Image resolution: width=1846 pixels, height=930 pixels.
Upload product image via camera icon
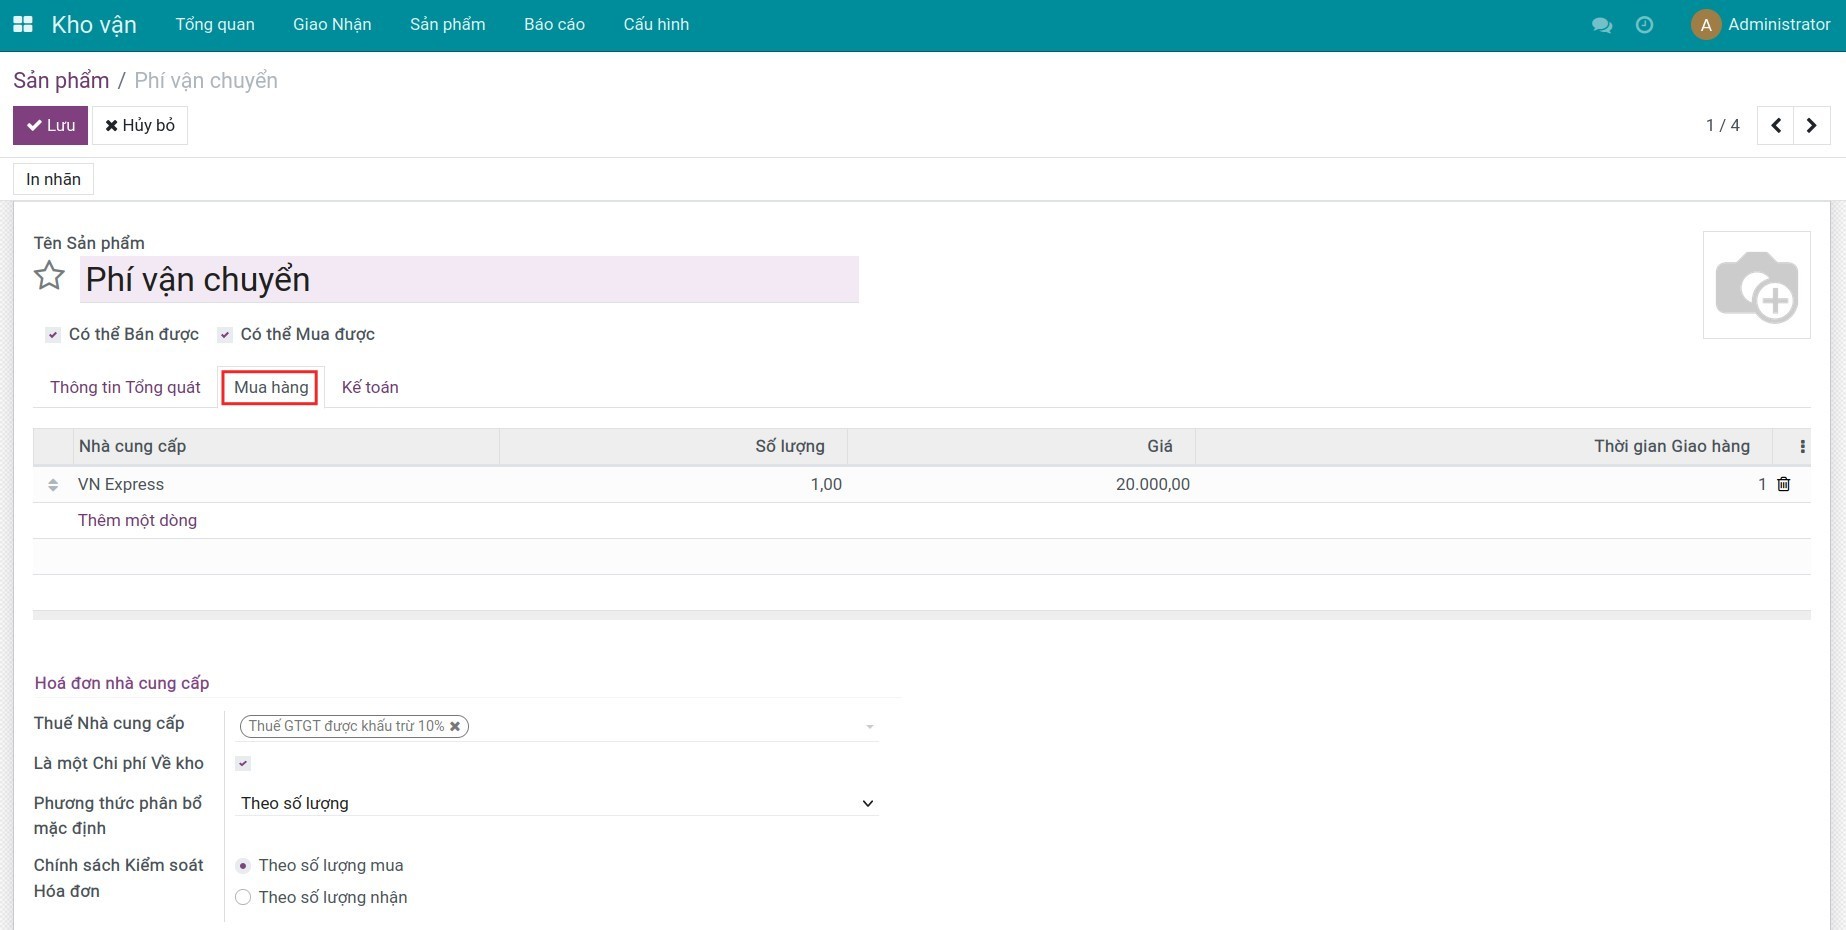(1756, 286)
